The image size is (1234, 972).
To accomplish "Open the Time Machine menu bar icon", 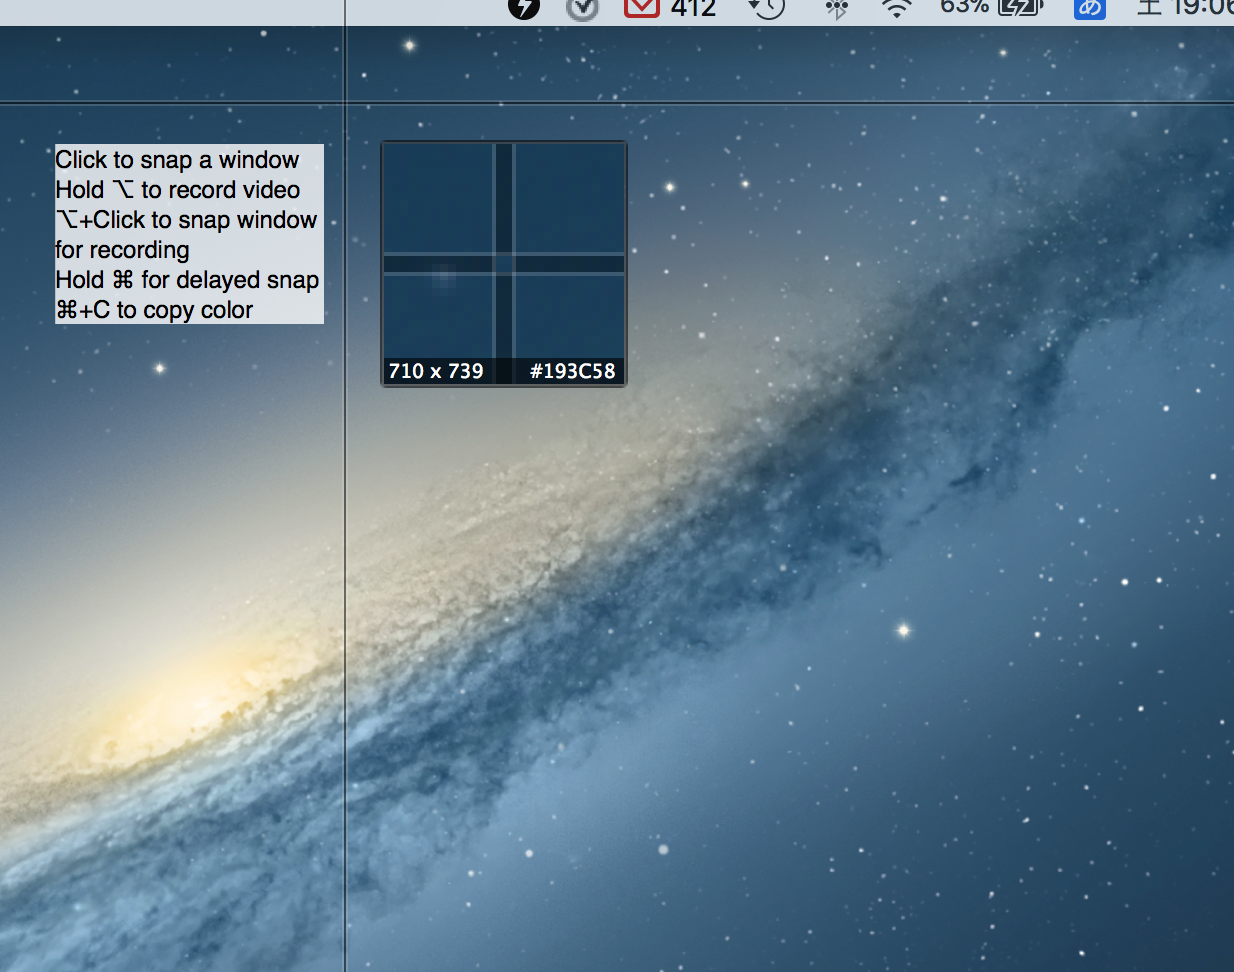I will pyautogui.click(x=767, y=8).
